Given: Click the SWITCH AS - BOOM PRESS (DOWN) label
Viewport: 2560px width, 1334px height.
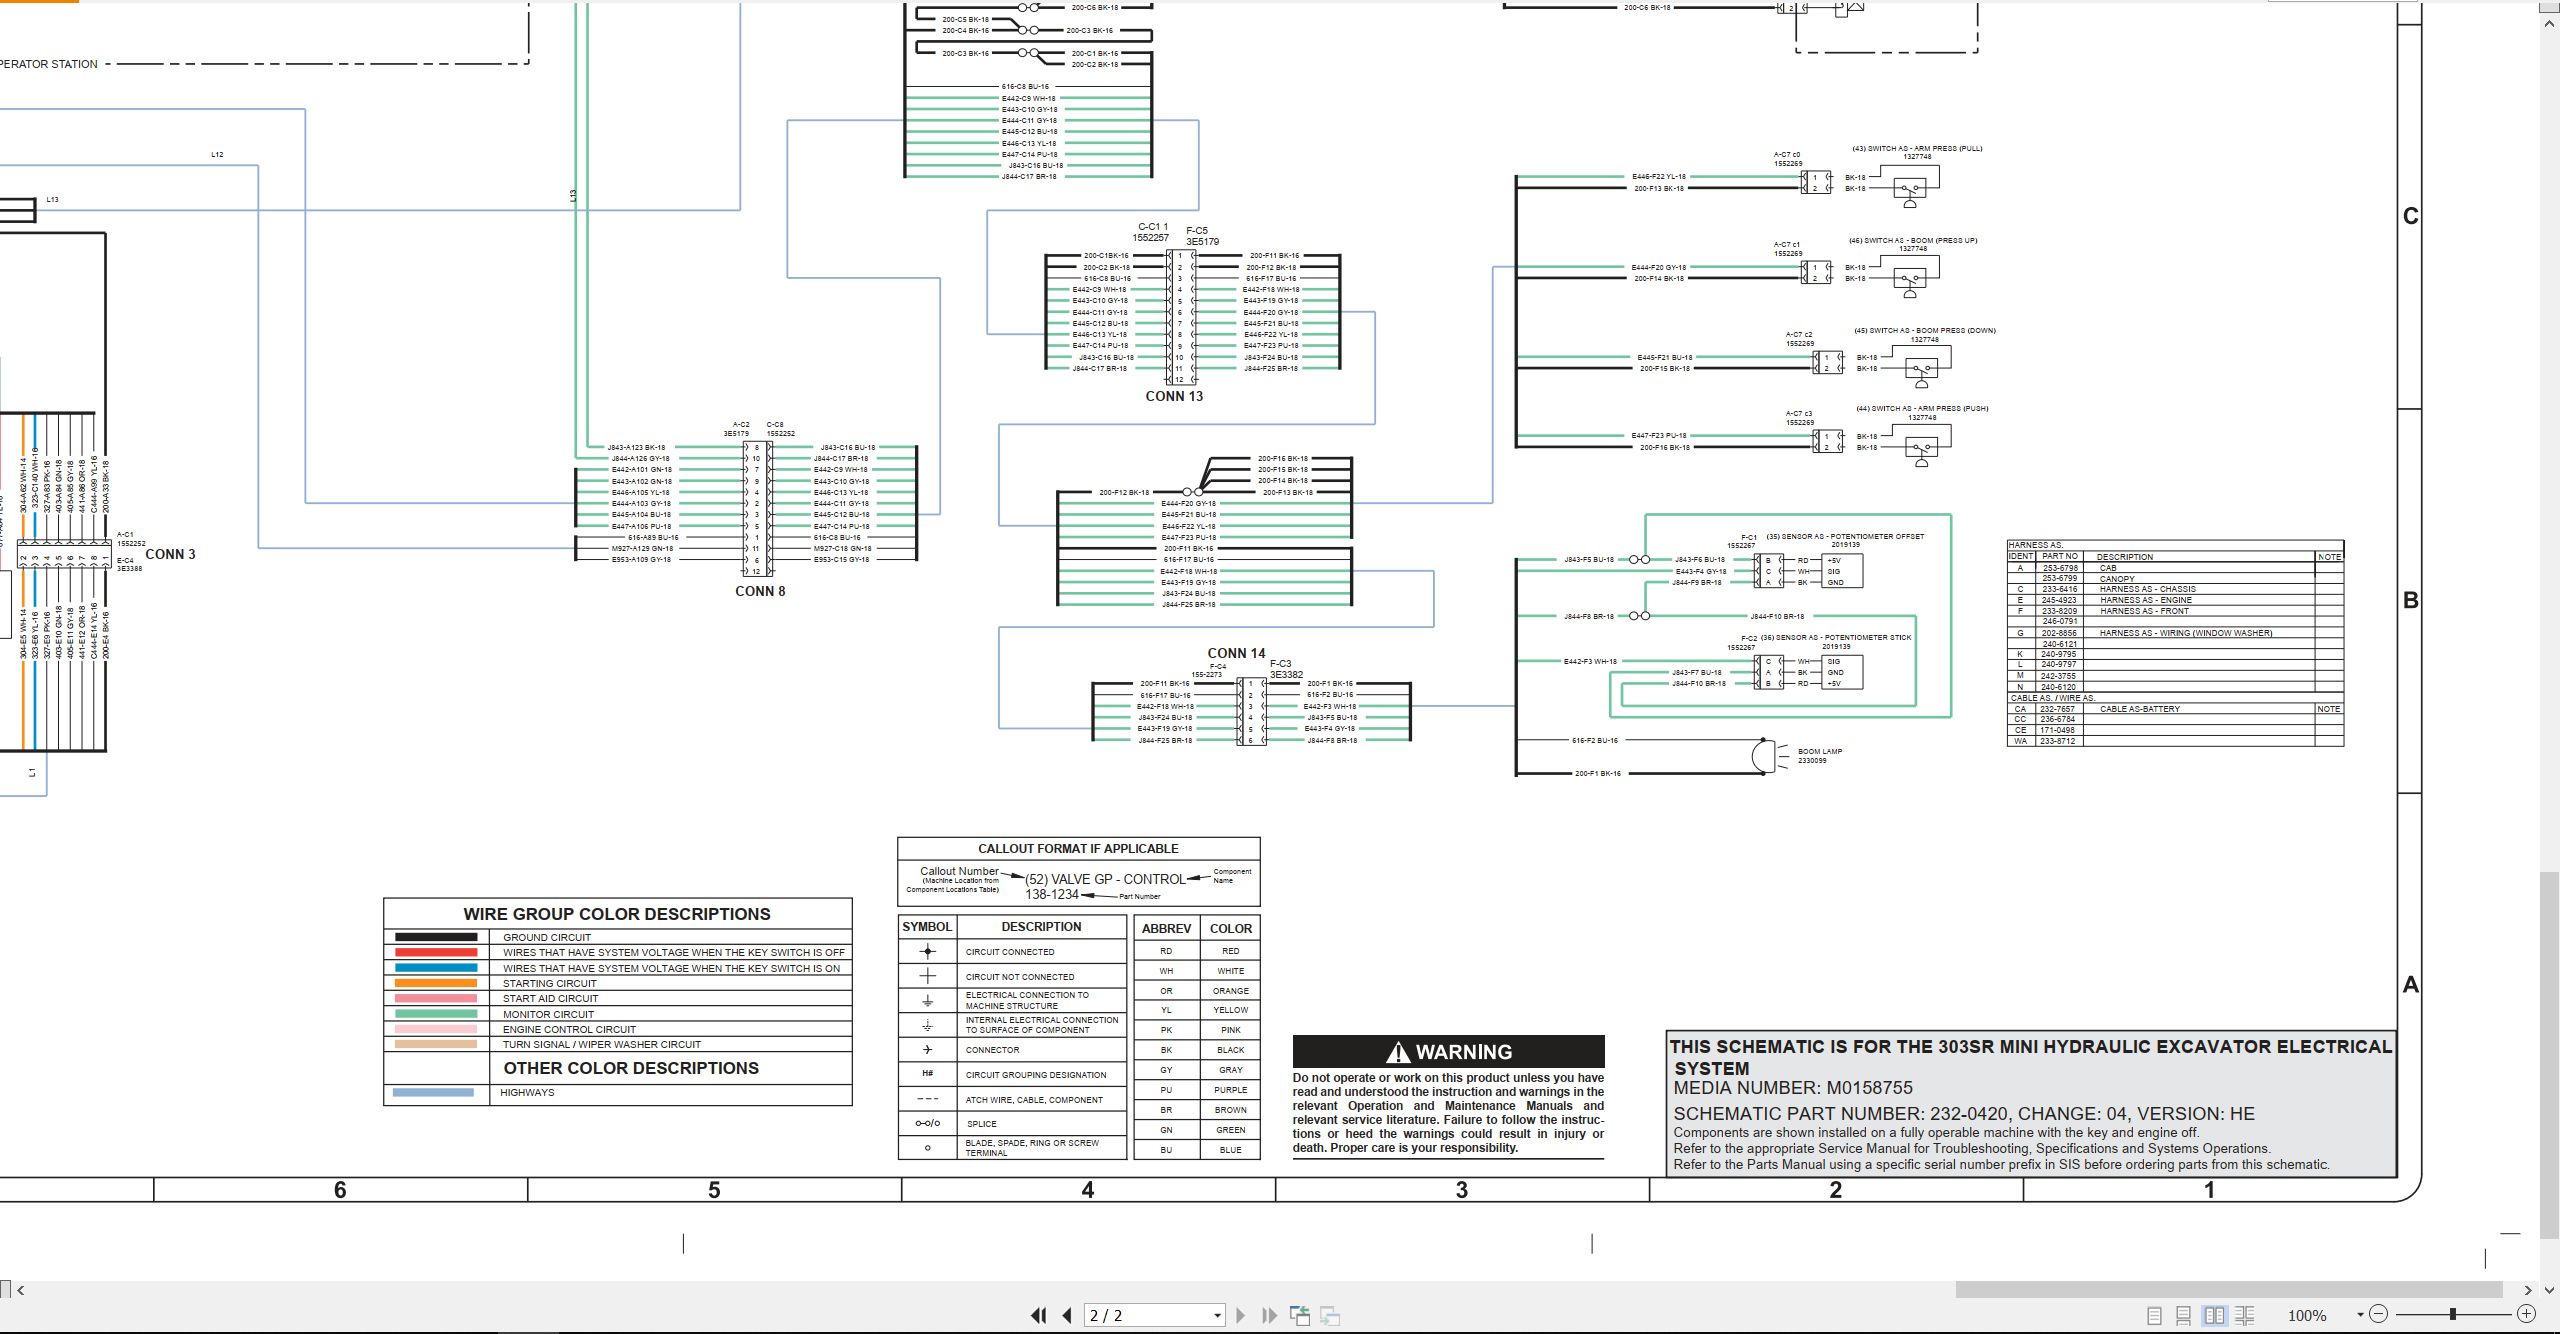Looking at the screenshot, I should coord(1924,330).
